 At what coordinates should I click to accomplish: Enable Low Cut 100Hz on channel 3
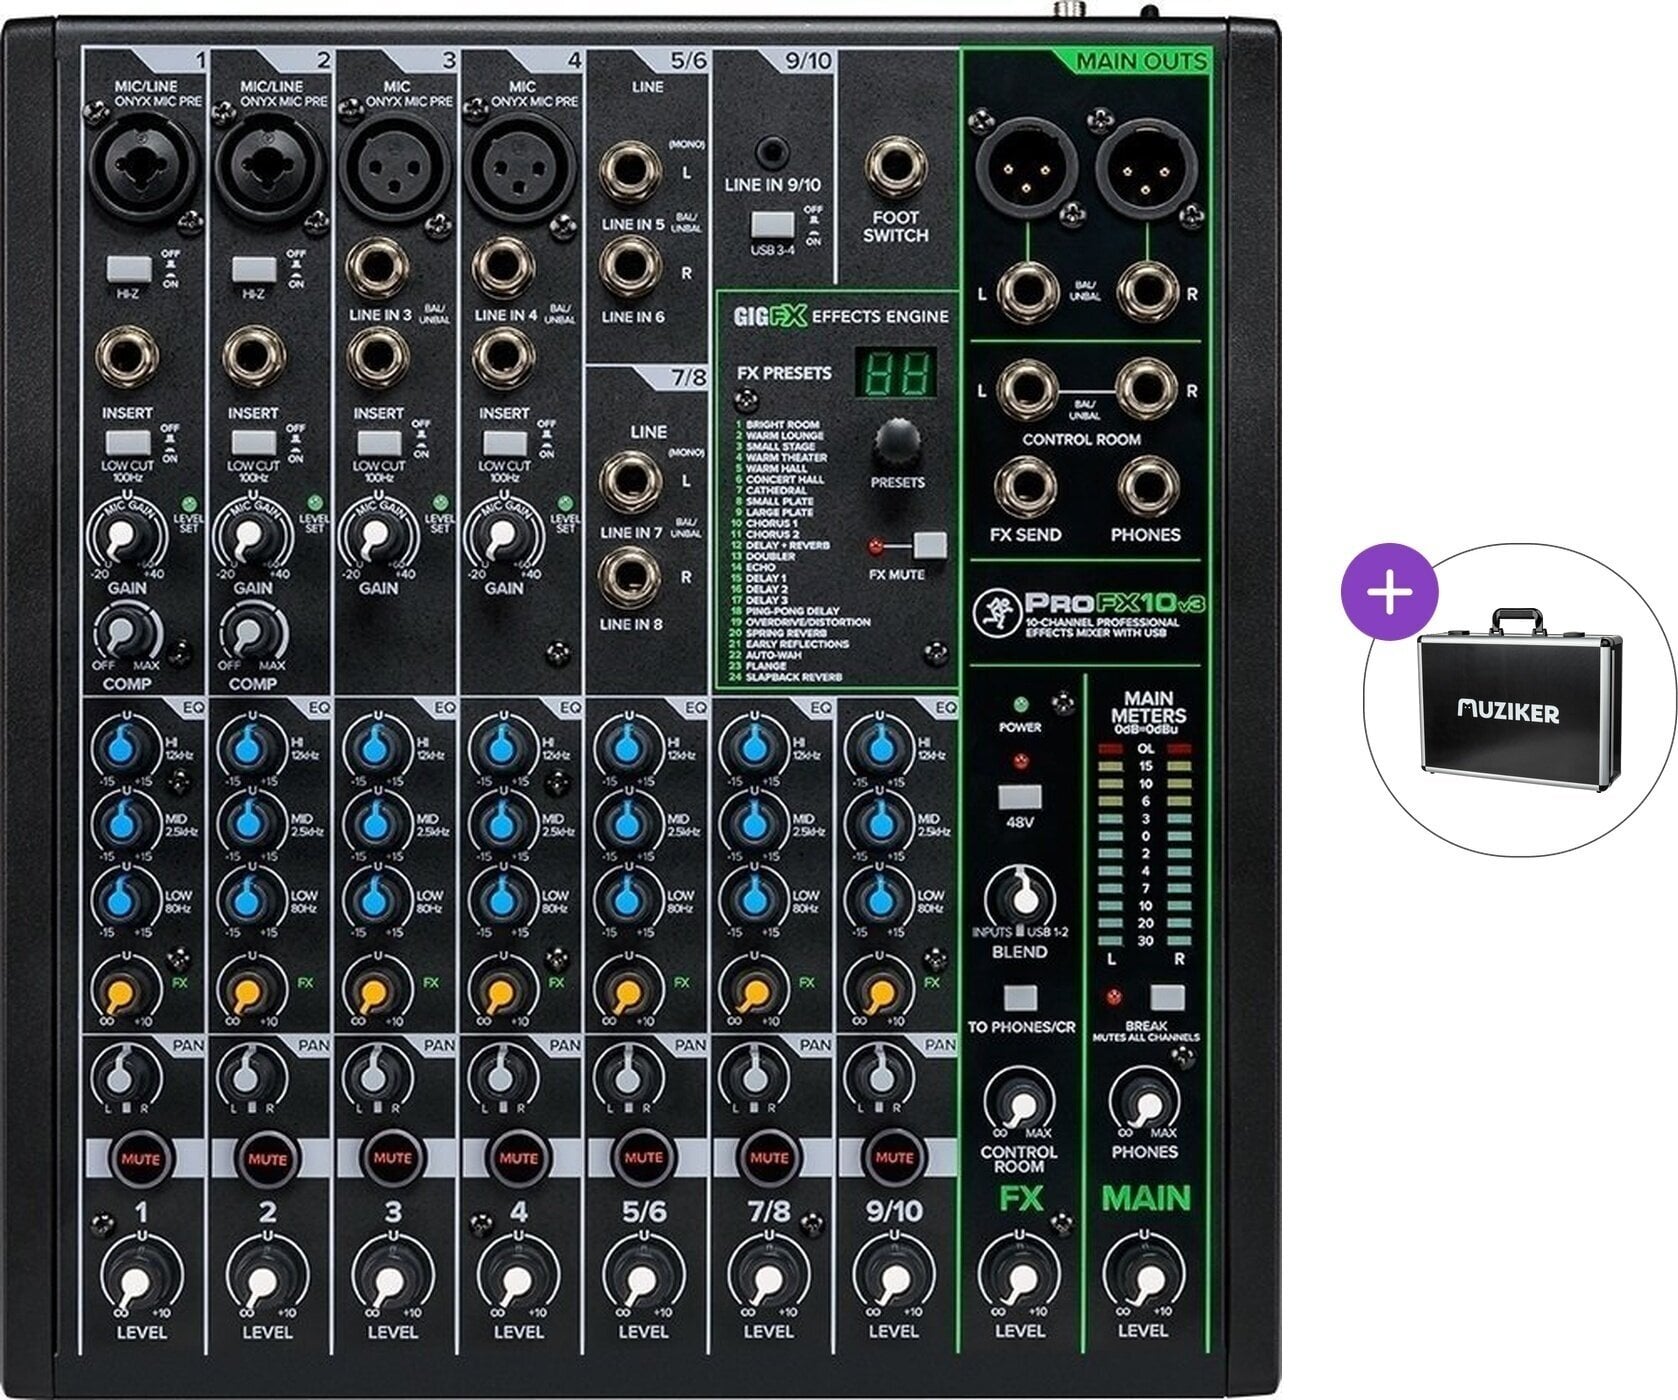[x=379, y=443]
